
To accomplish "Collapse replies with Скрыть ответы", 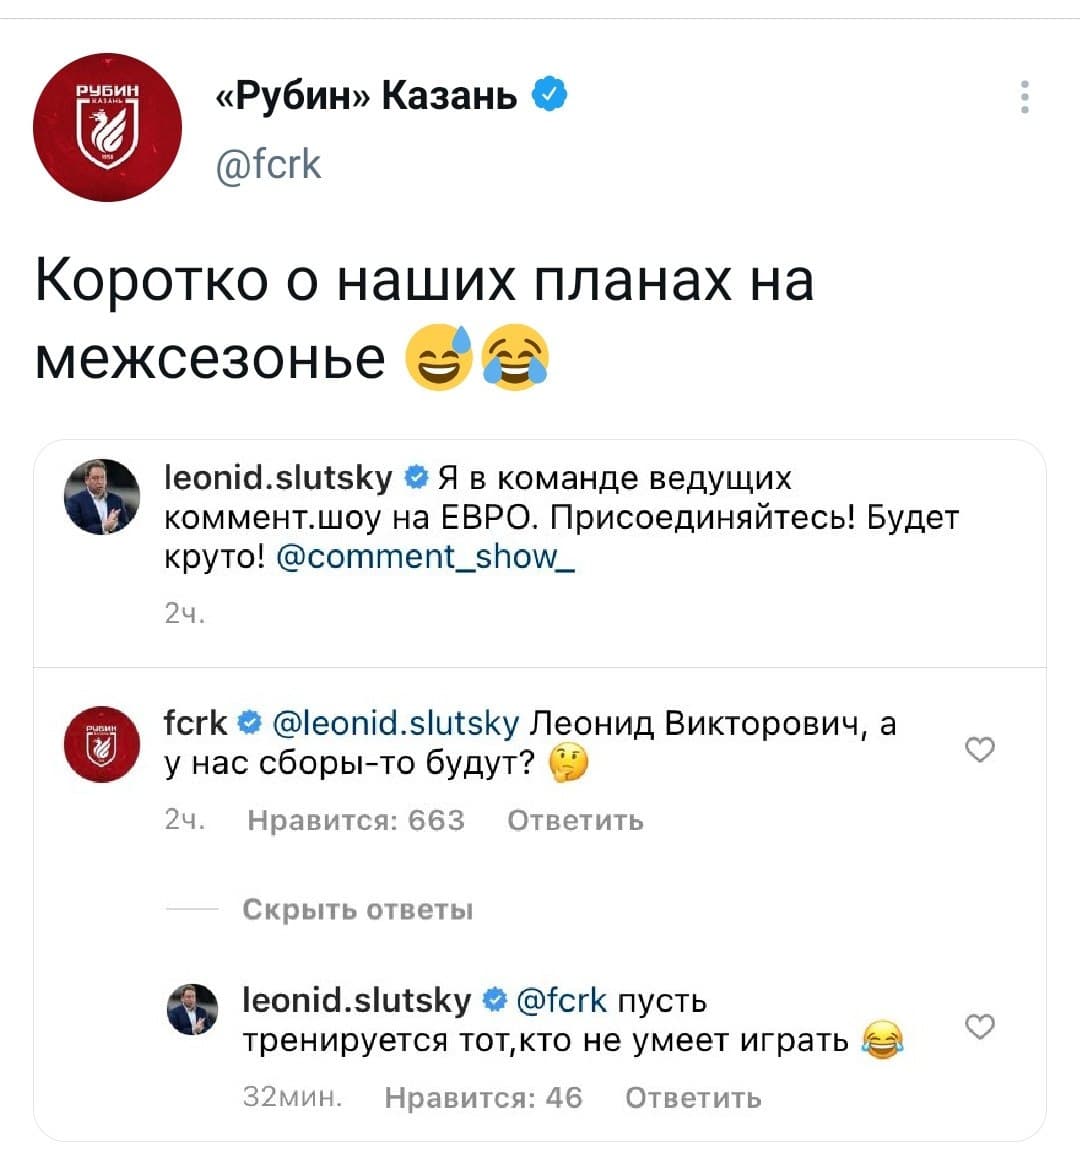I will click(357, 910).
